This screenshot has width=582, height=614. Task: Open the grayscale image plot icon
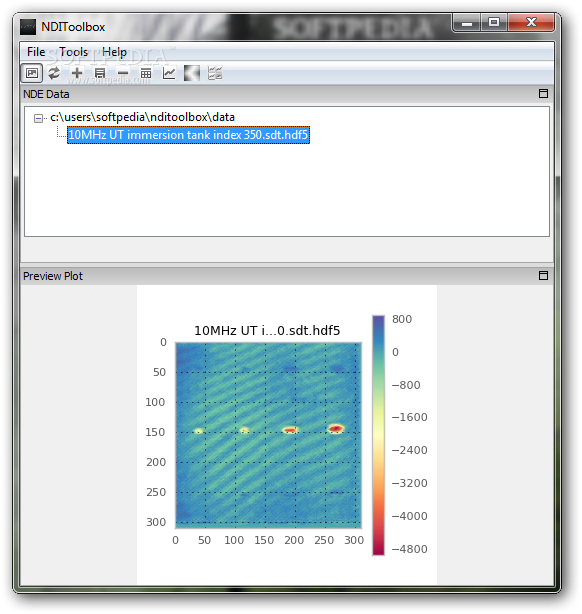coord(192,73)
